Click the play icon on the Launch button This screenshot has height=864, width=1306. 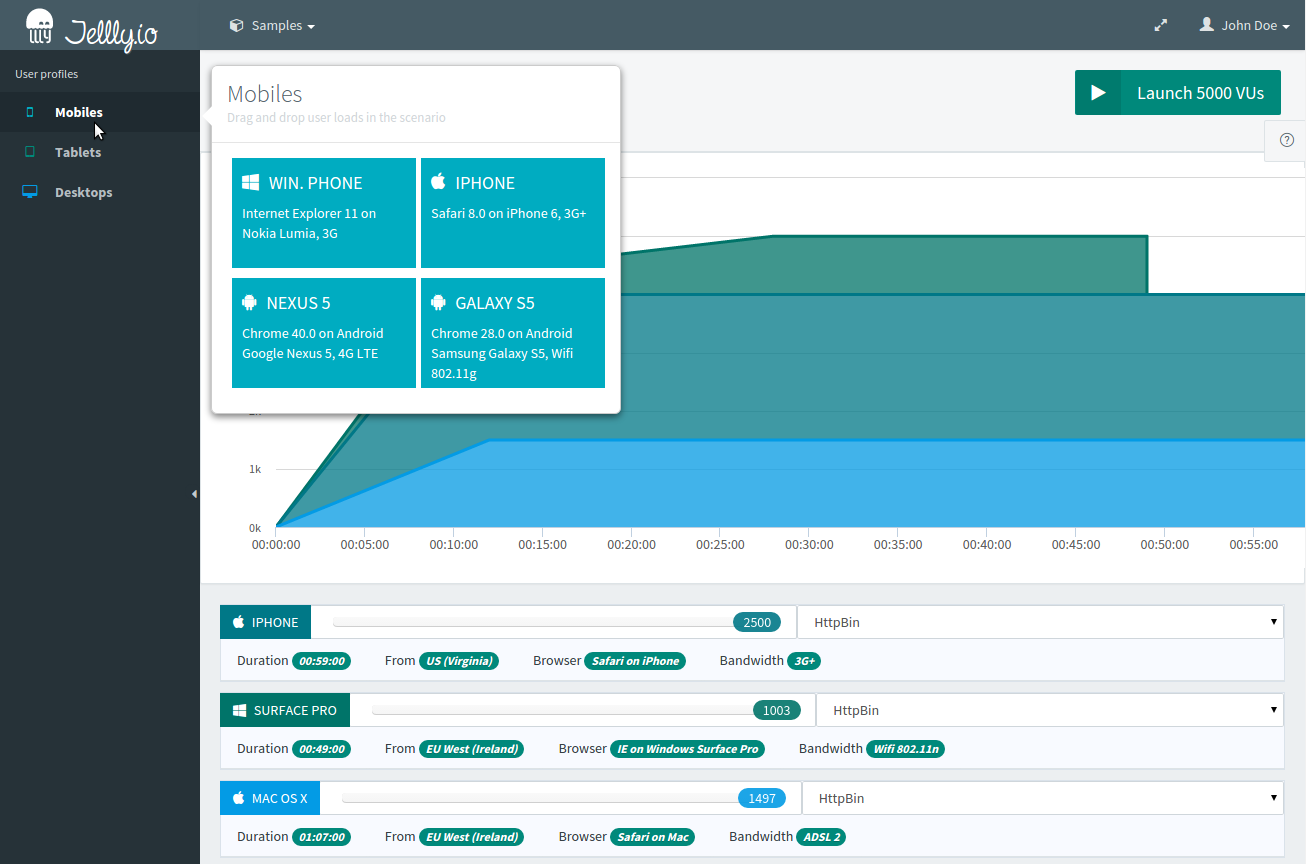(1098, 93)
